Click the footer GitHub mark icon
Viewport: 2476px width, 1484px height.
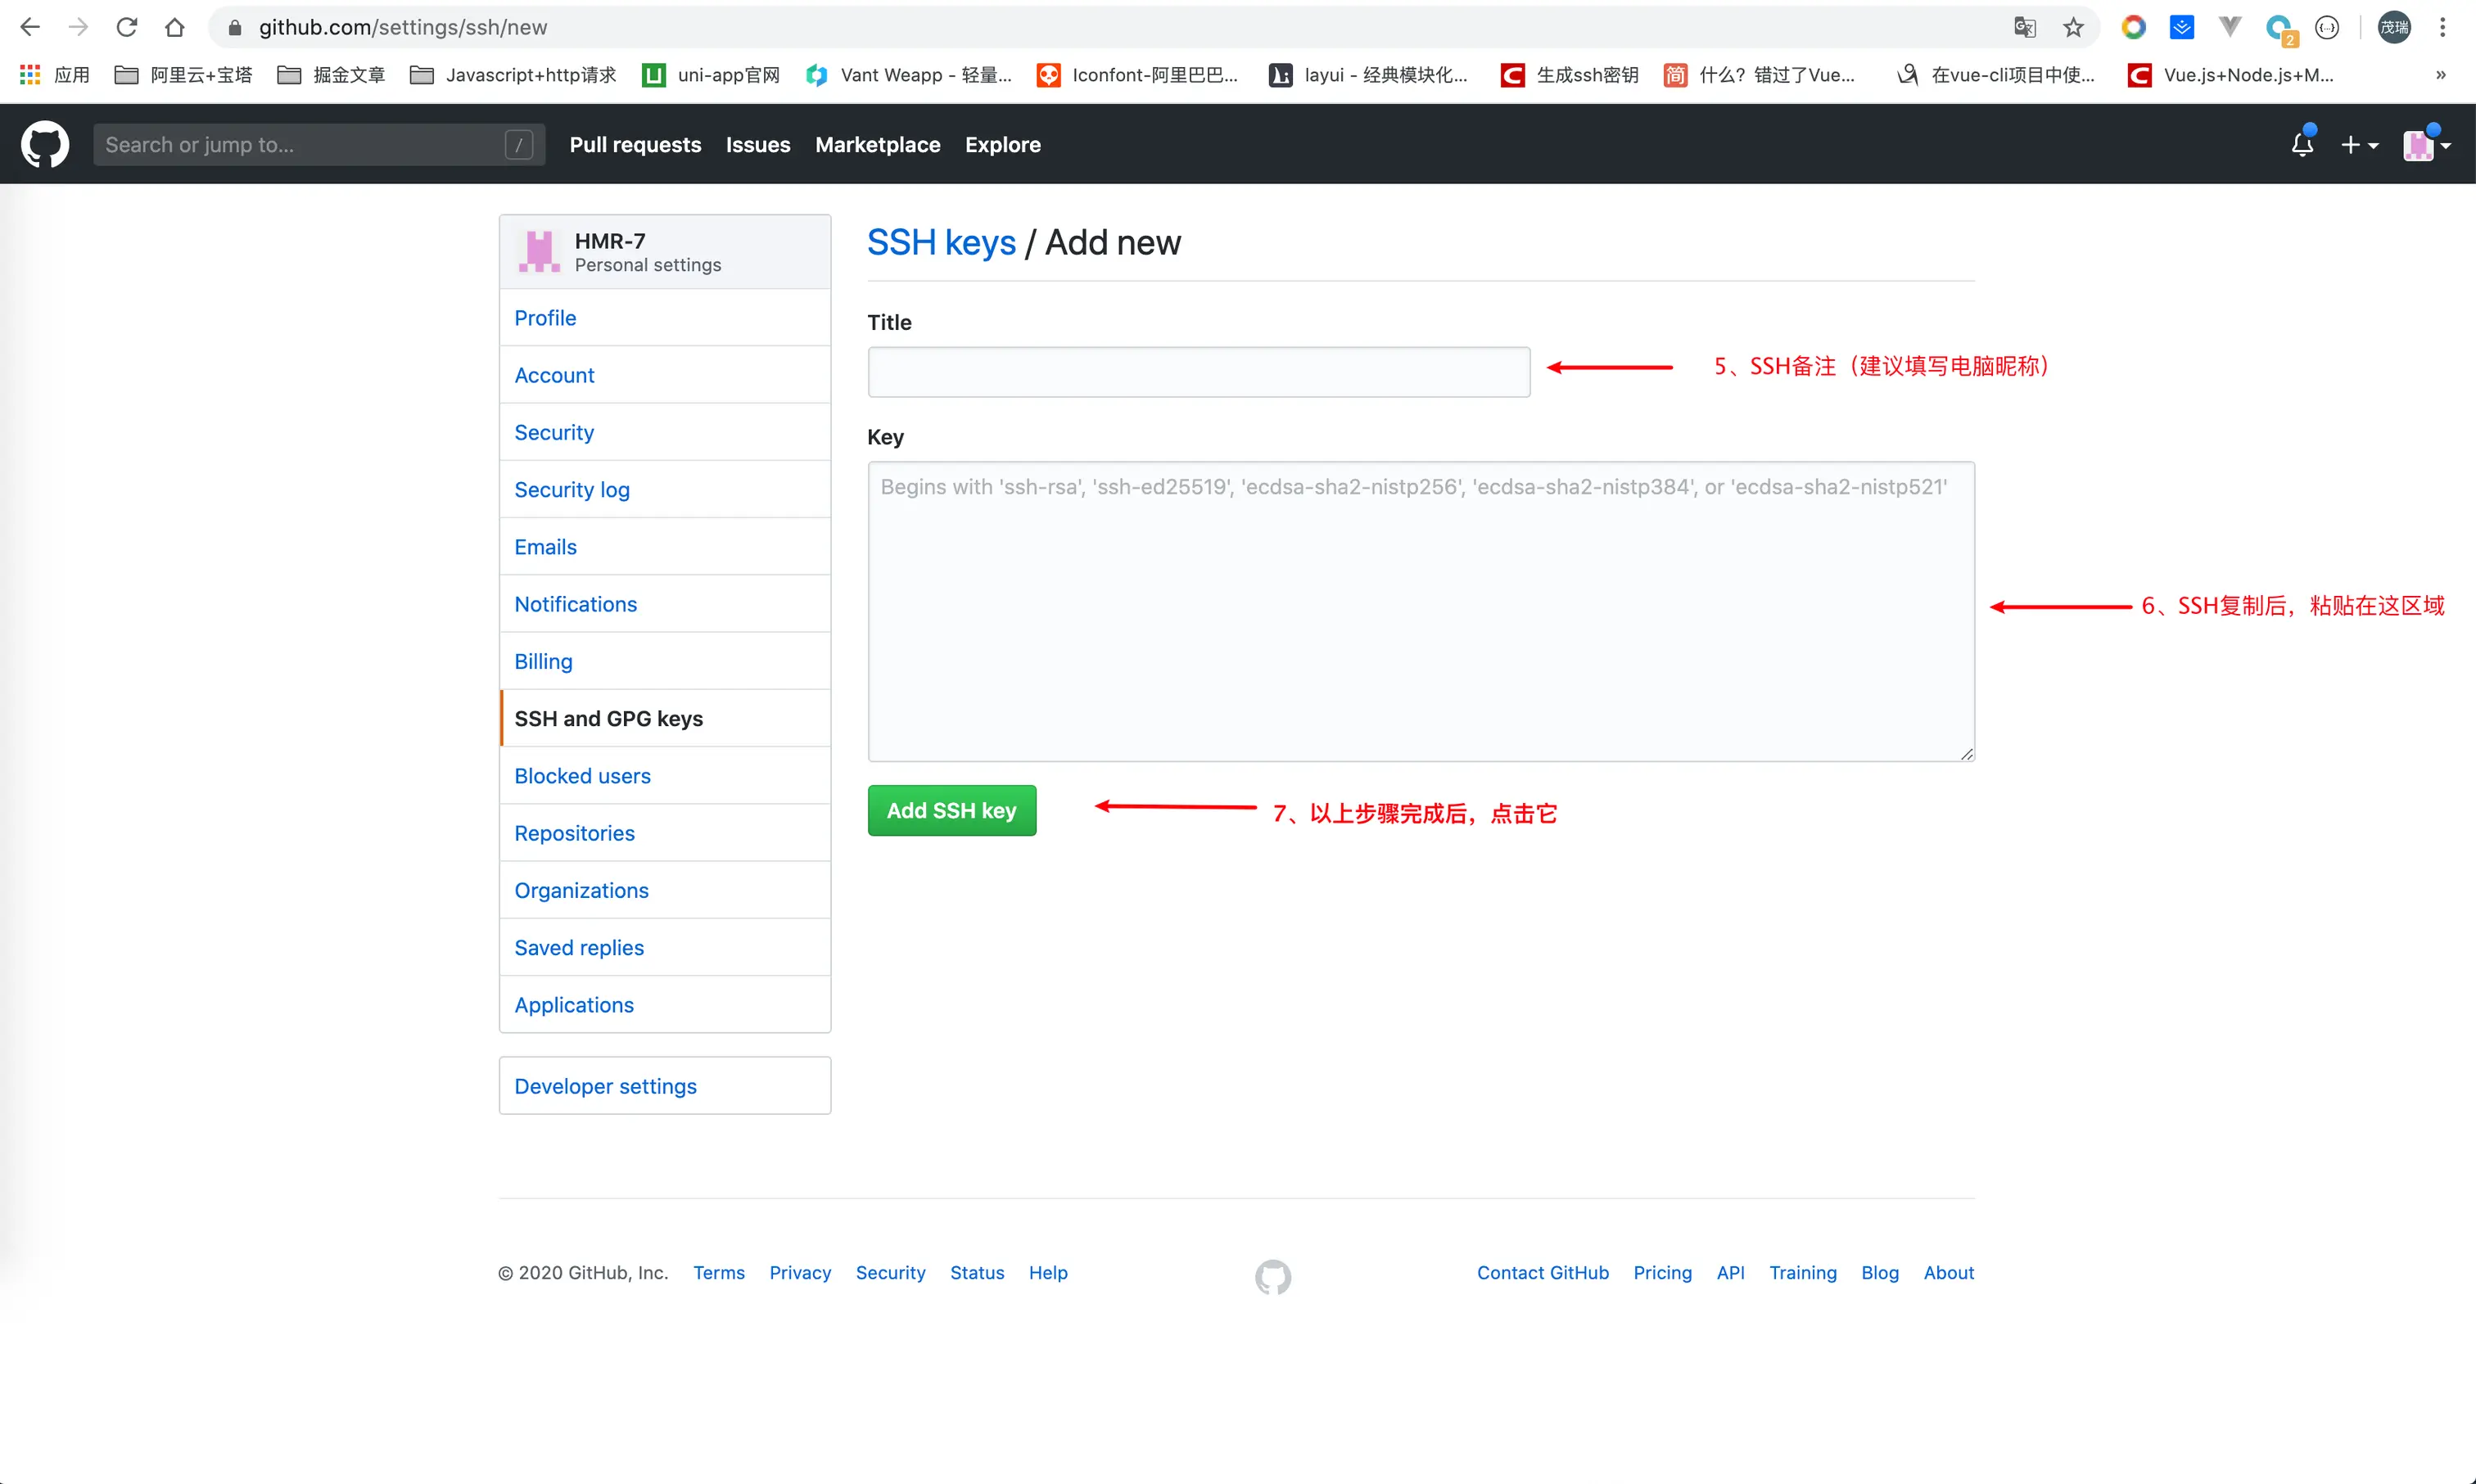[1272, 1276]
